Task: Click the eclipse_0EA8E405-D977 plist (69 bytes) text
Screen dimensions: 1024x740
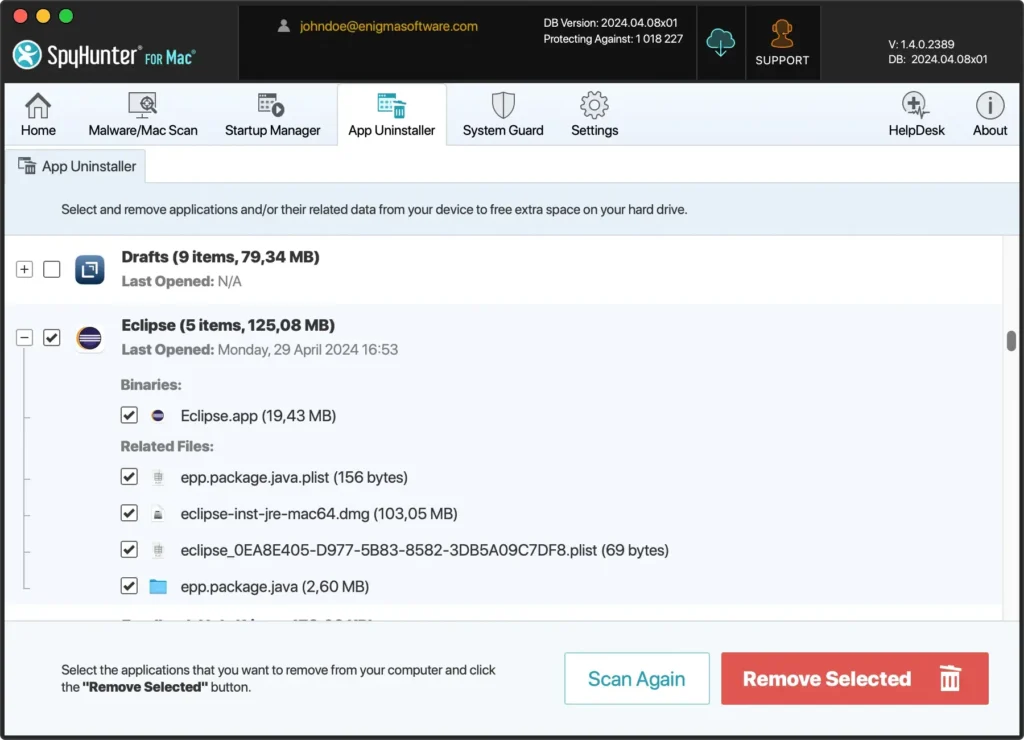Action: tap(424, 551)
